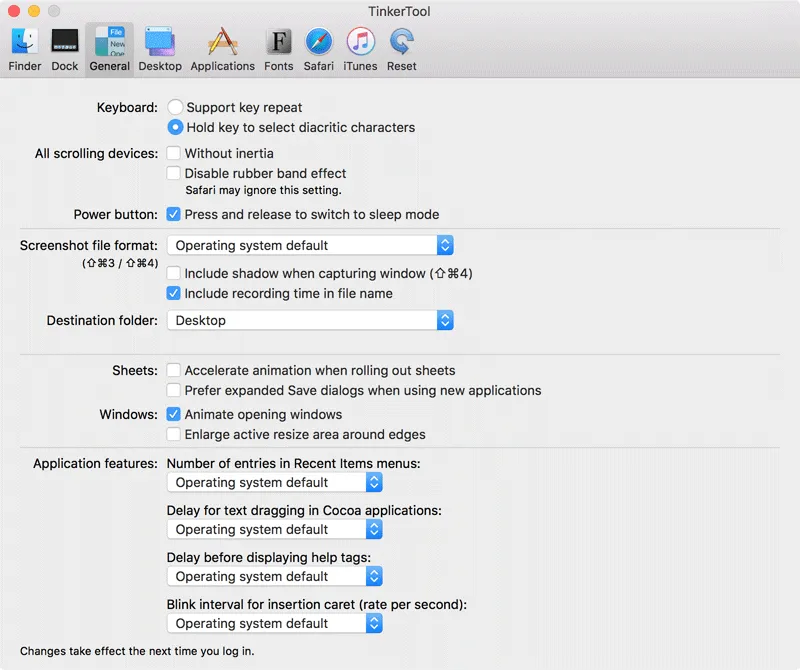
Task: Disable the rubber band effect
Action: (x=176, y=173)
